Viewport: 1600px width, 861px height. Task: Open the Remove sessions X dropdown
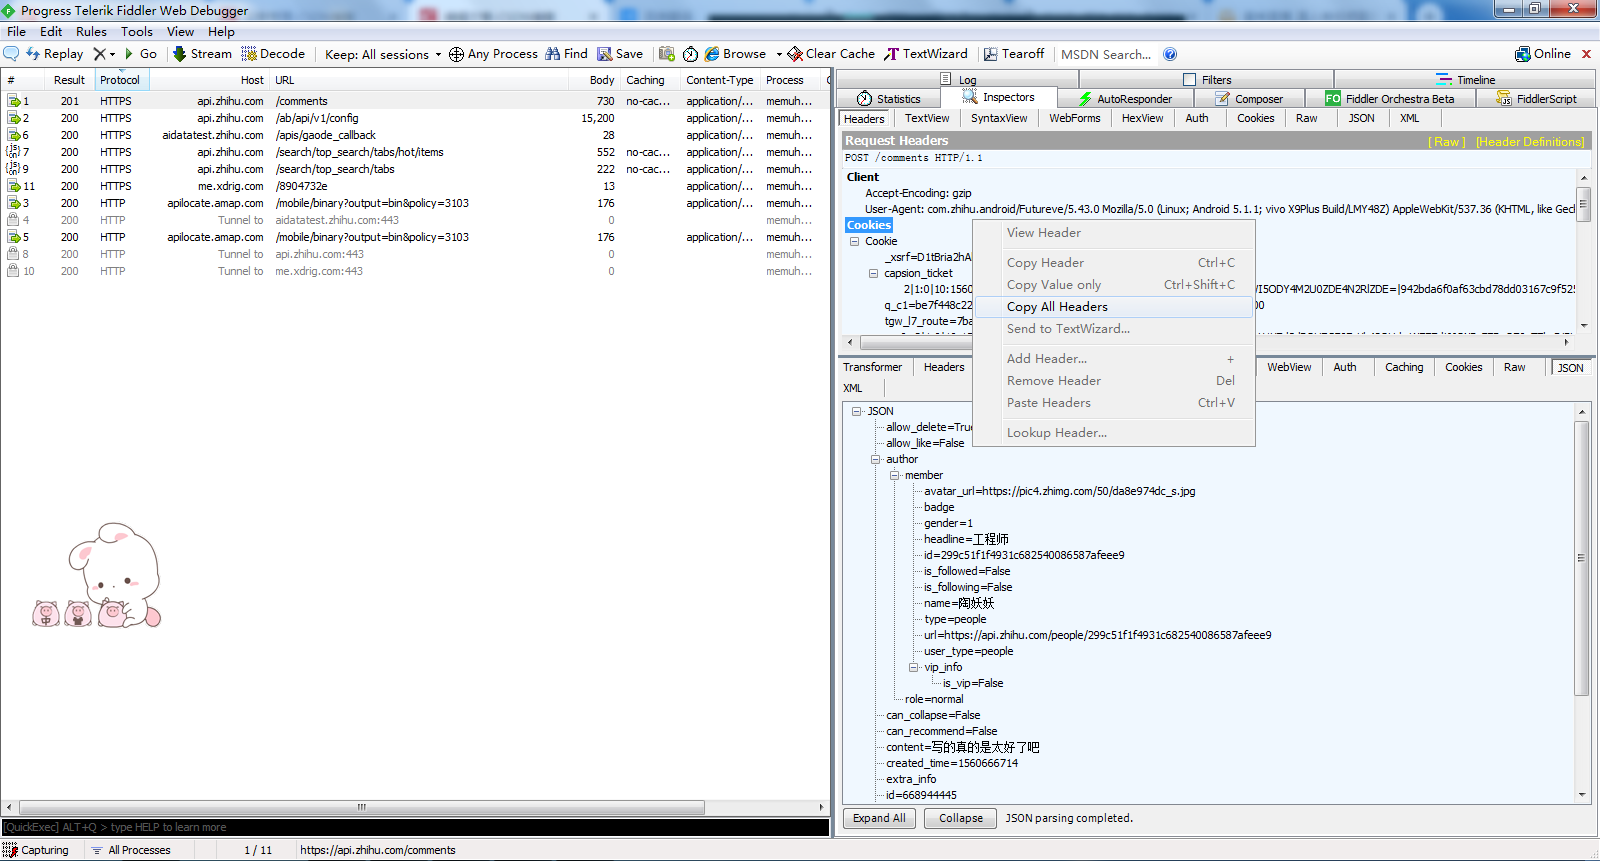(x=104, y=54)
